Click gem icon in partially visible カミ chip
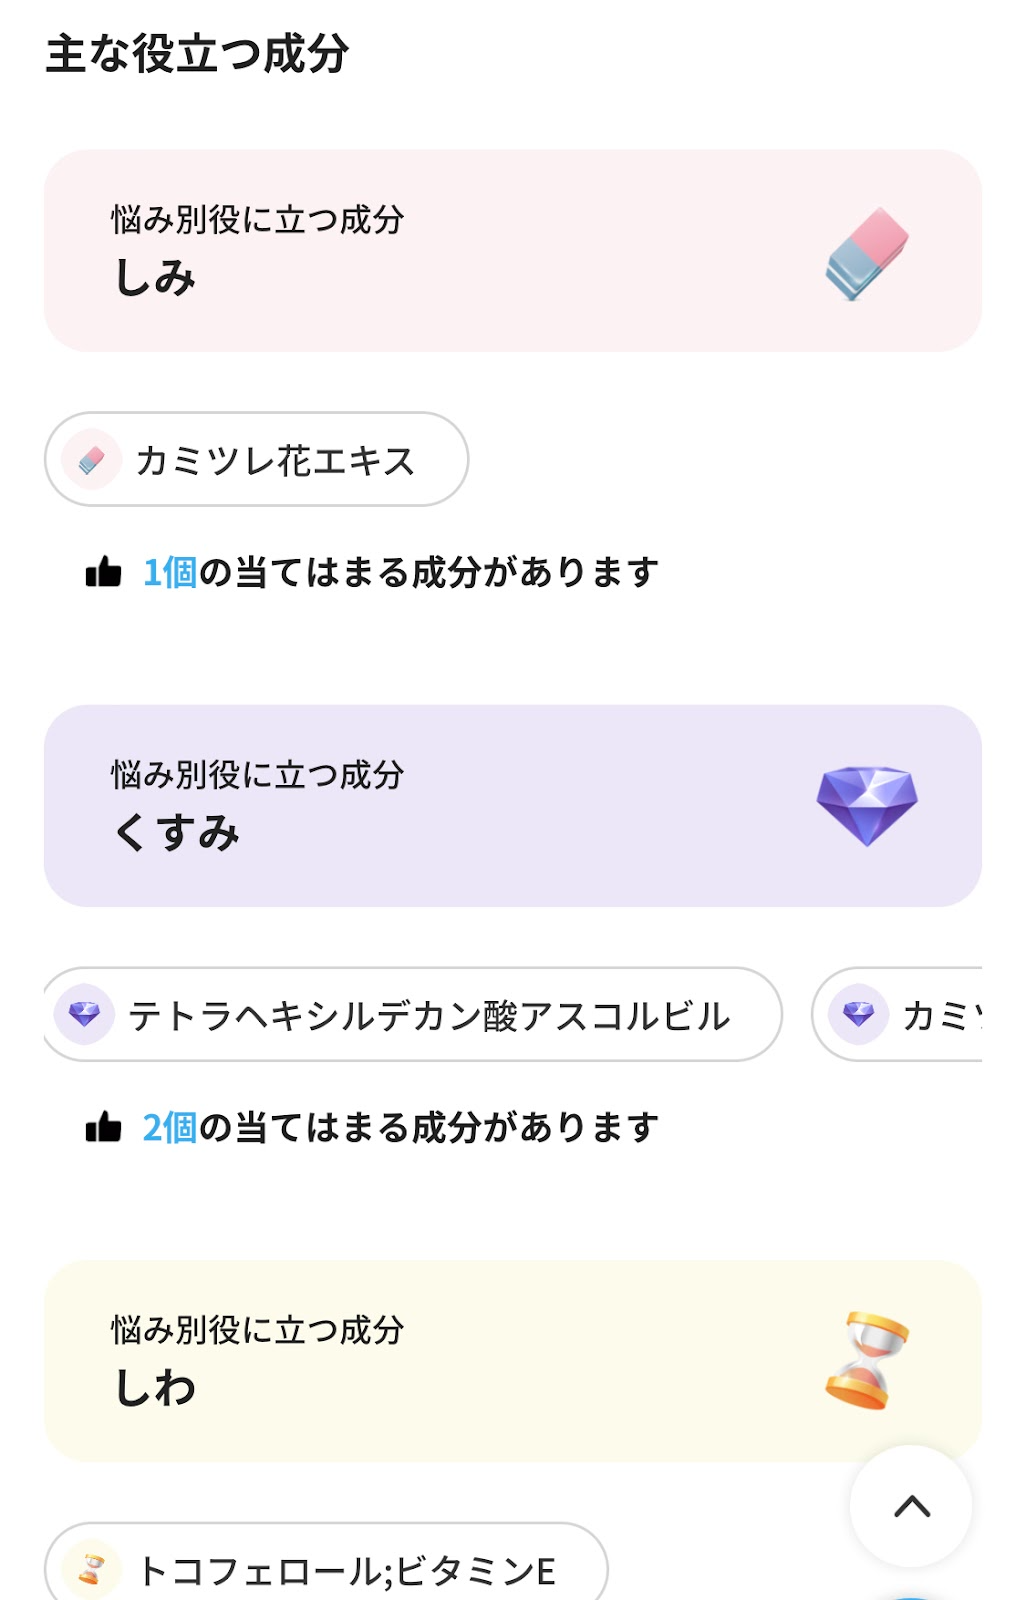The height and width of the screenshot is (1600, 1026). (859, 1015)
